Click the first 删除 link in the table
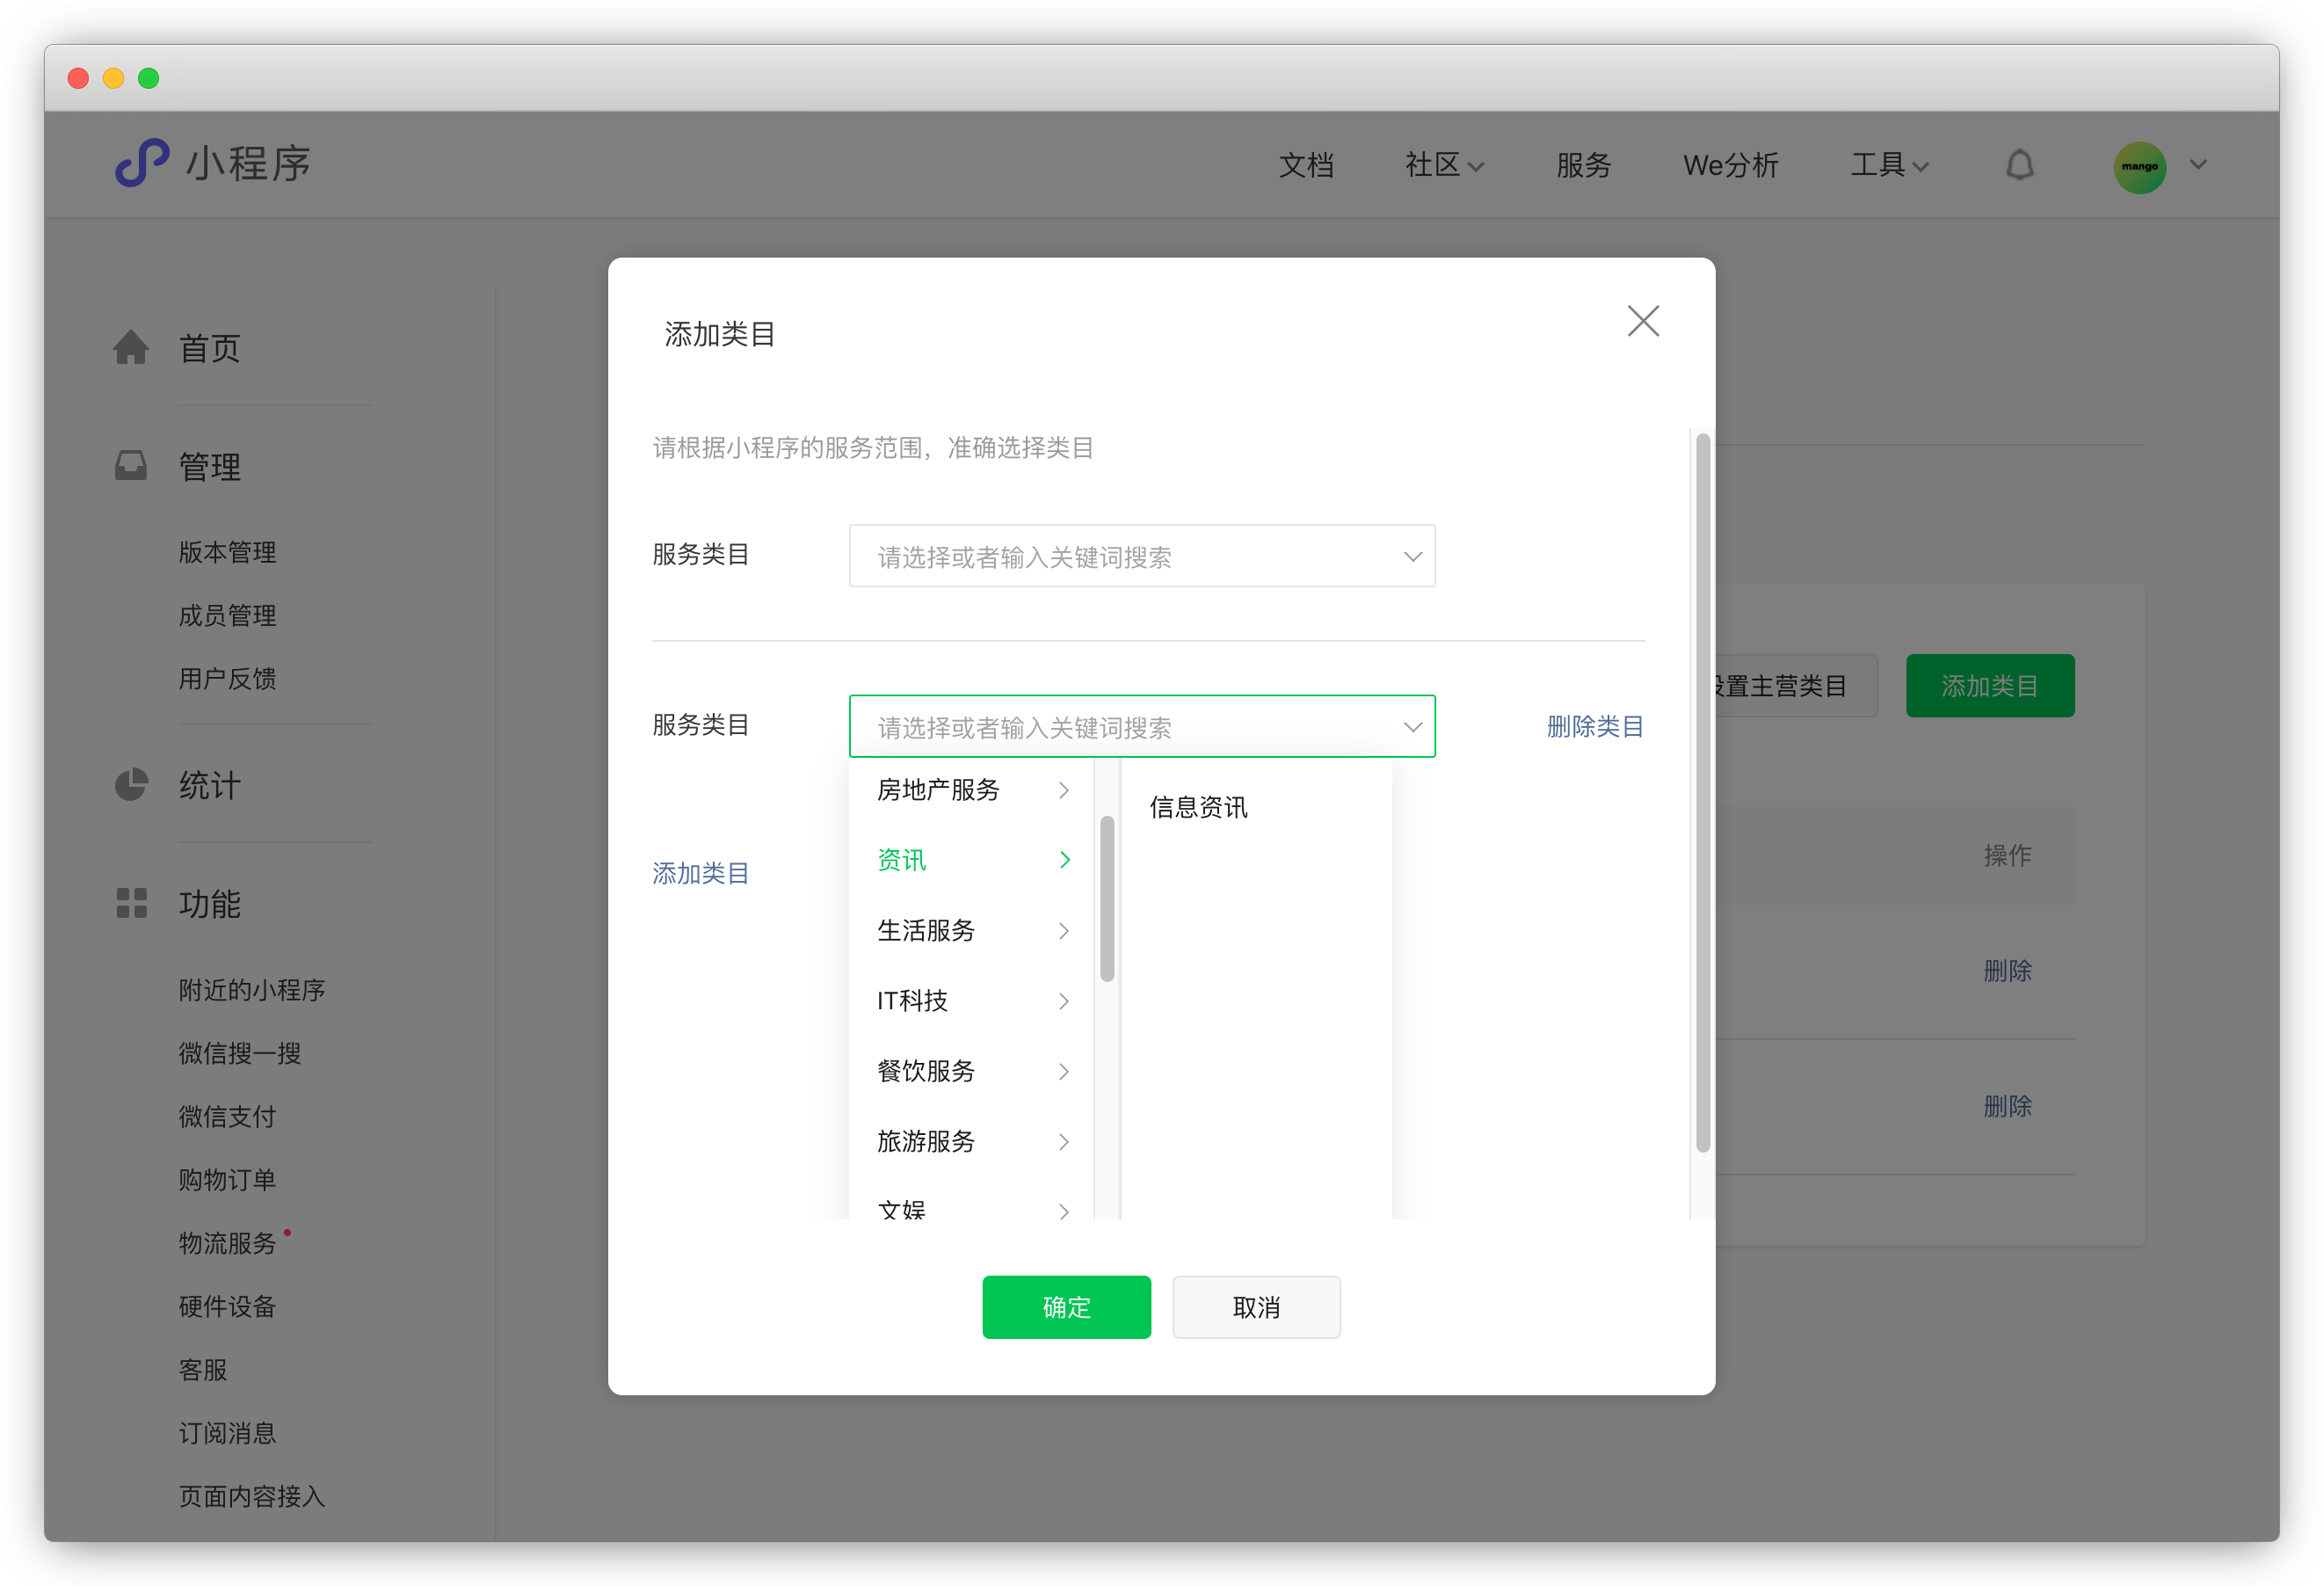The width and height of the screenshot is (2324, 1586). (2007, 970)
